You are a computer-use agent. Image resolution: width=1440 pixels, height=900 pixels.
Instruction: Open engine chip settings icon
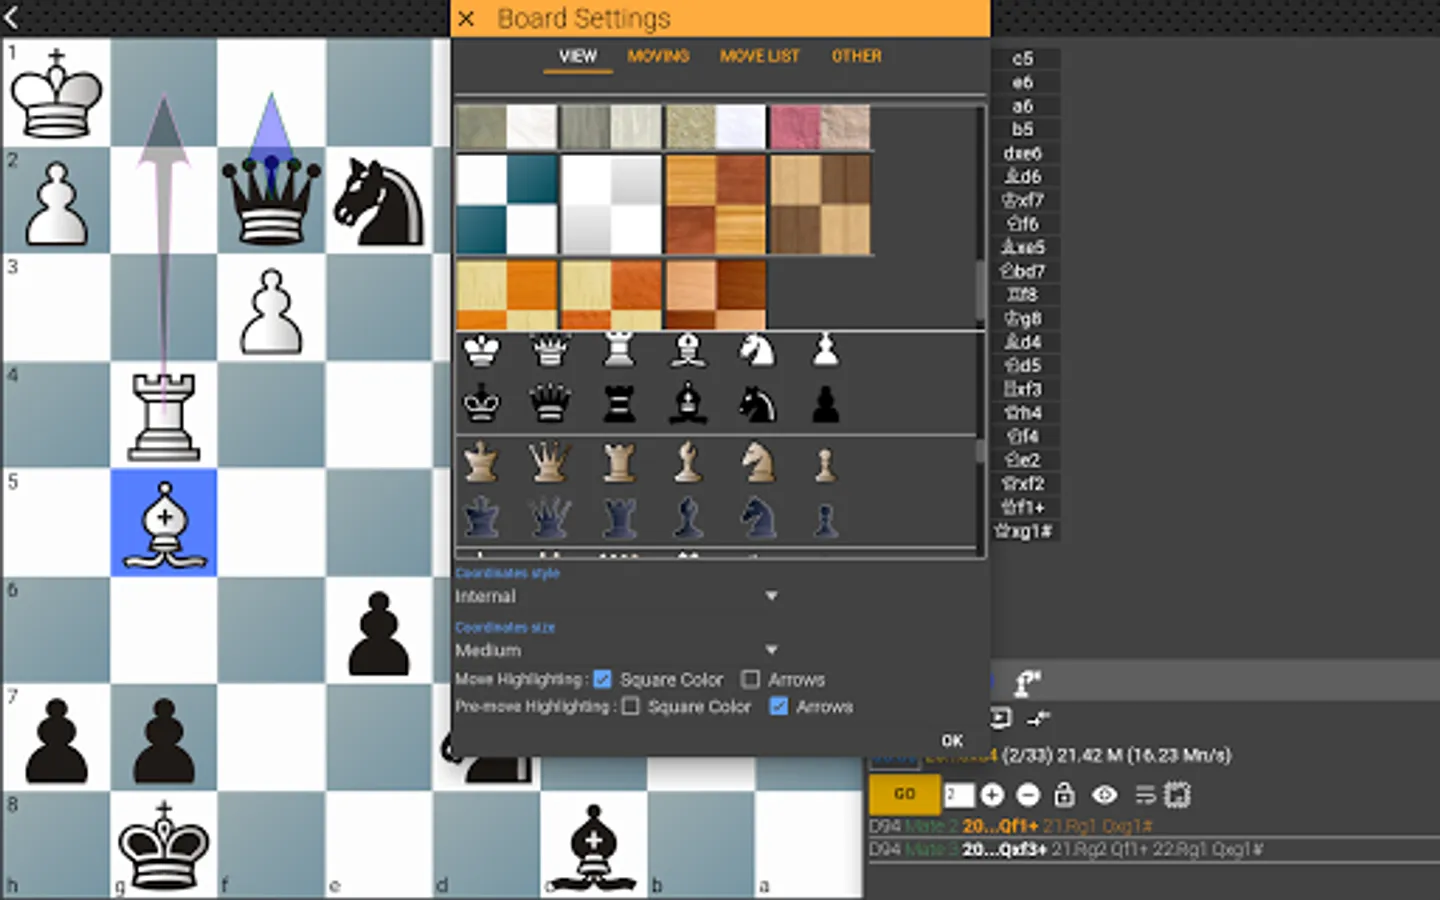click(x=1177, y=795)
